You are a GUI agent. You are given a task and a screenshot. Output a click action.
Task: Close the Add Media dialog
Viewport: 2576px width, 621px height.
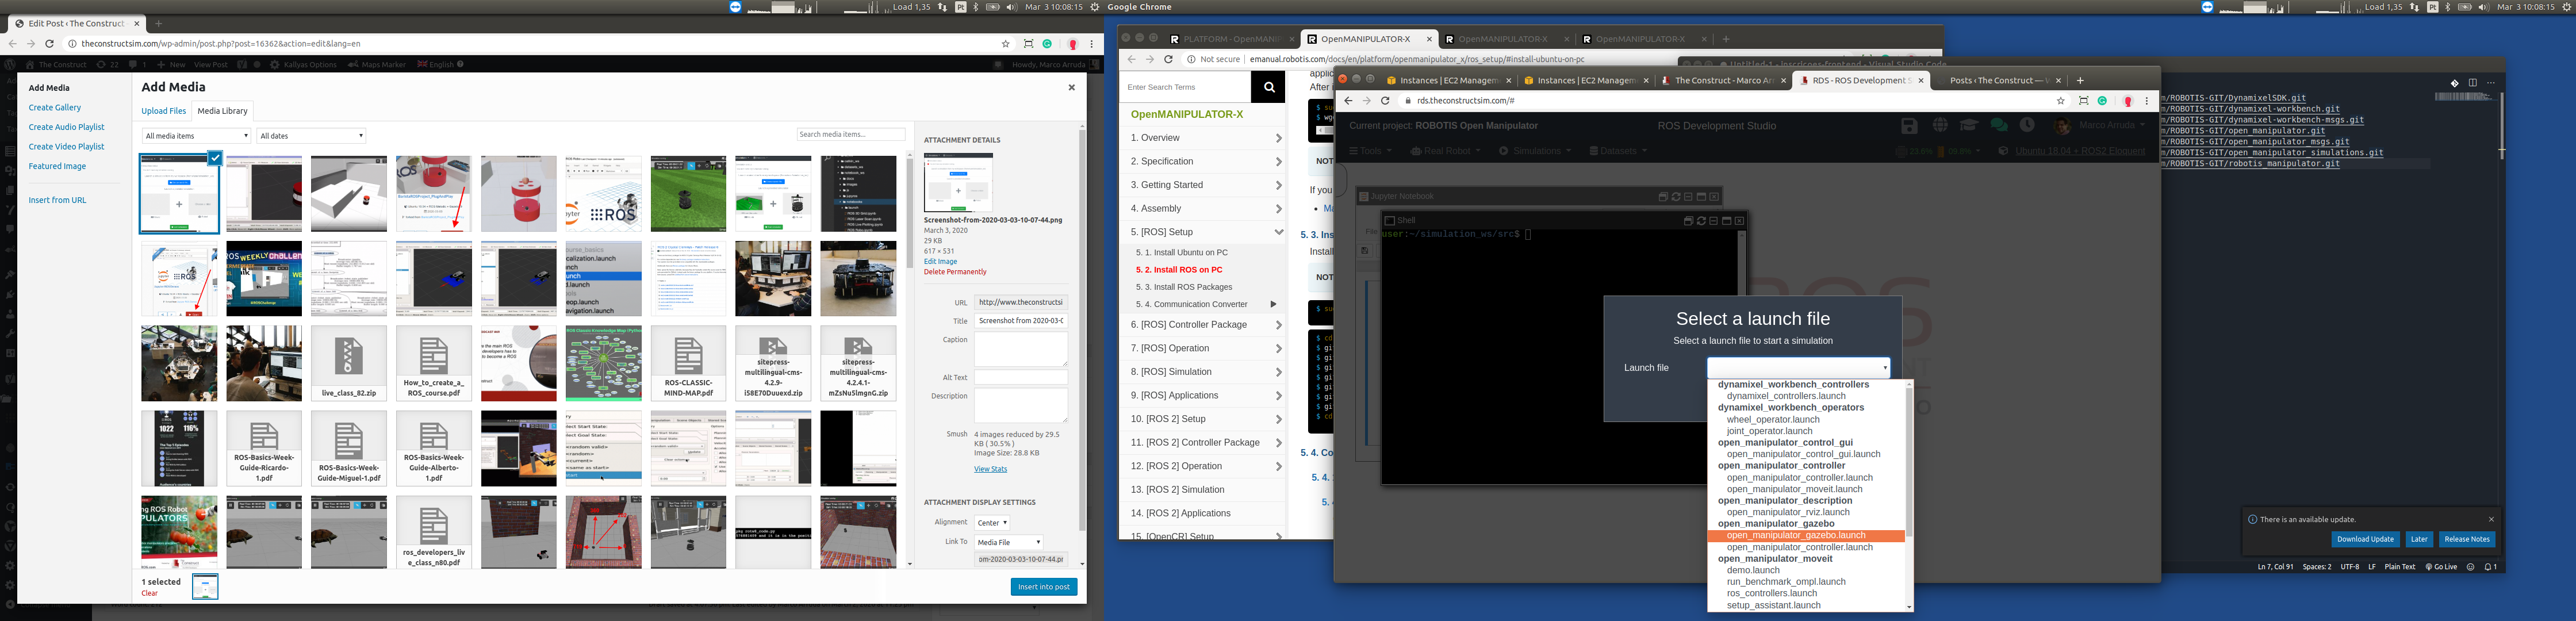[1071, 88]
